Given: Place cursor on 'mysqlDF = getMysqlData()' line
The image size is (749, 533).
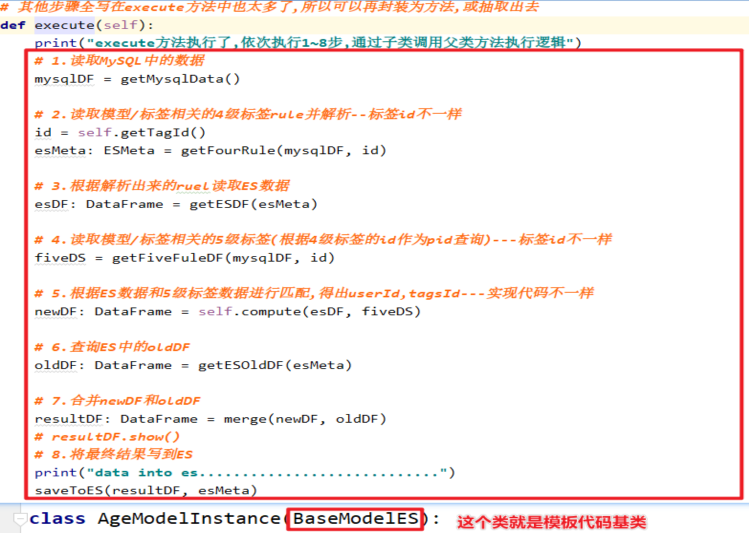Looking at the screenshot, I should tap(137, 79).
